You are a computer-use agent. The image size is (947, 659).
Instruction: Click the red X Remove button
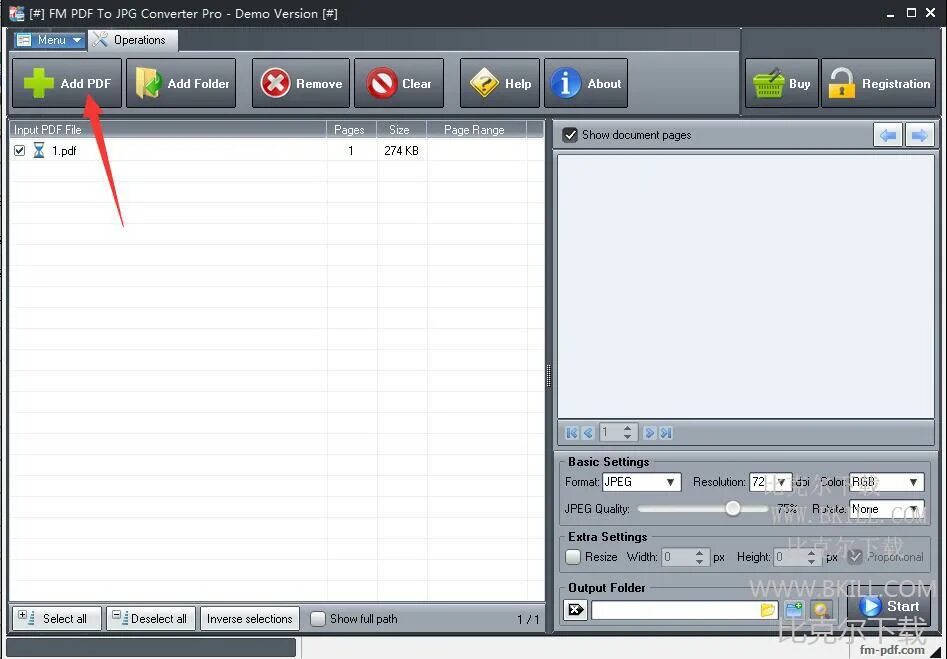coord(301,83)
